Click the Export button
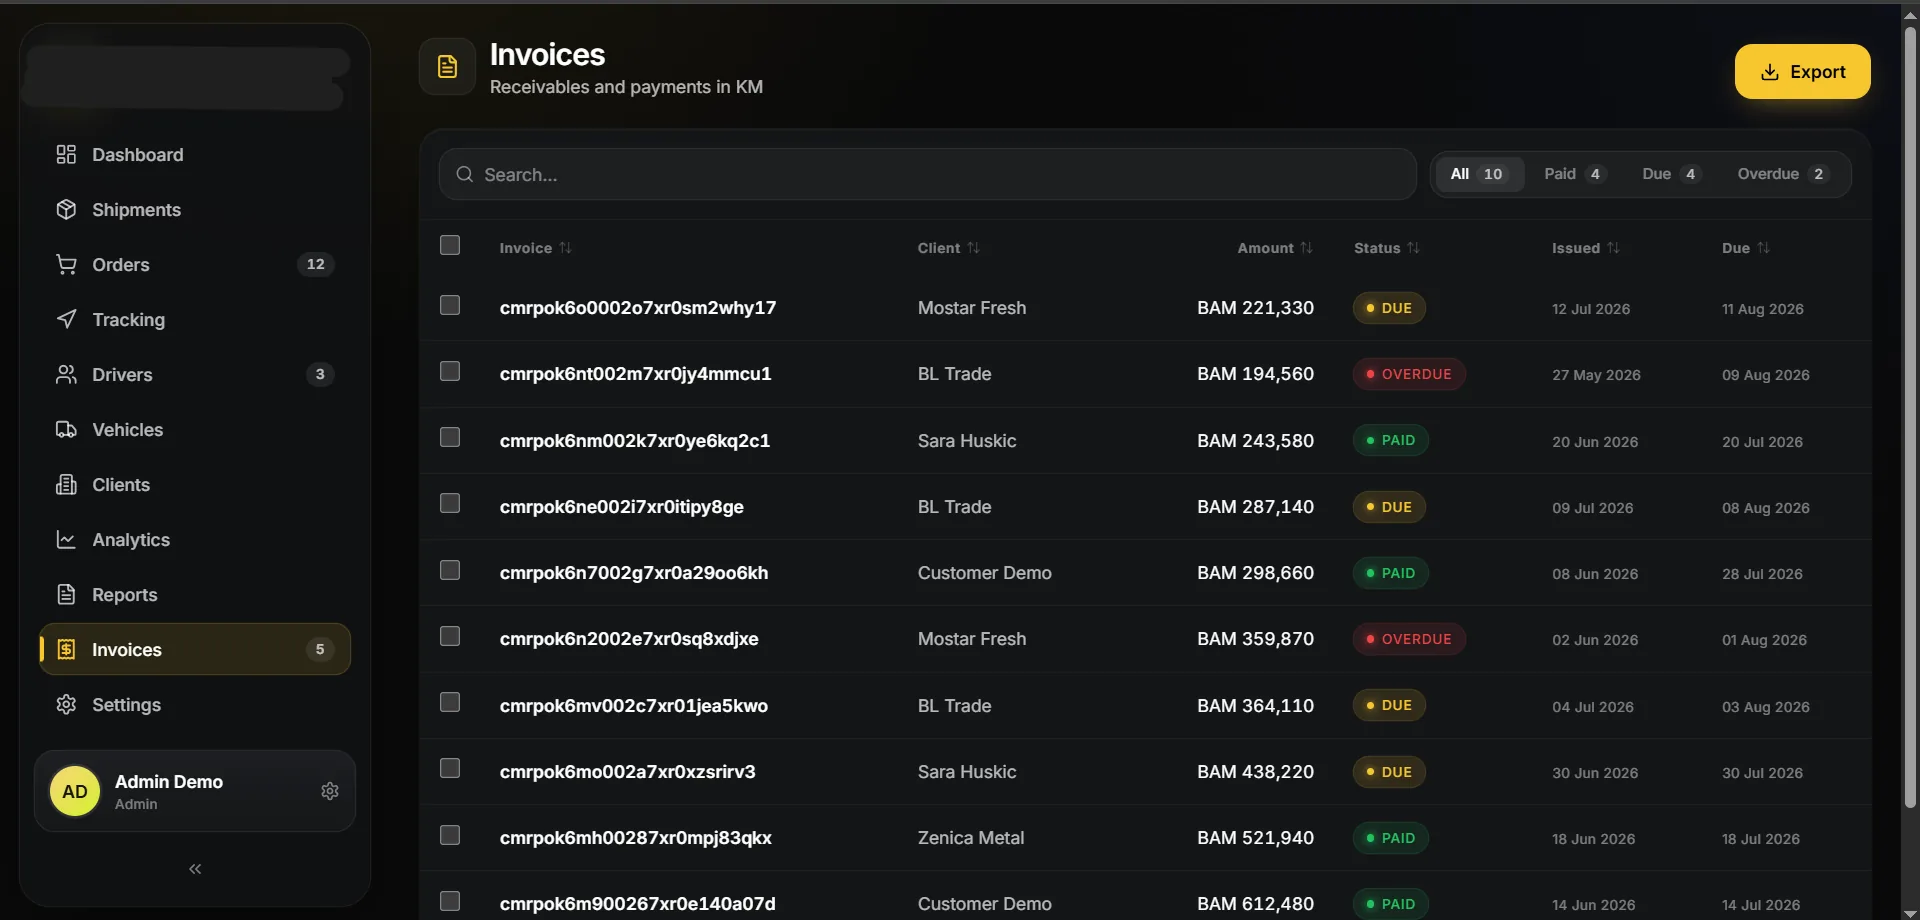 click(x=1802, y=71)
